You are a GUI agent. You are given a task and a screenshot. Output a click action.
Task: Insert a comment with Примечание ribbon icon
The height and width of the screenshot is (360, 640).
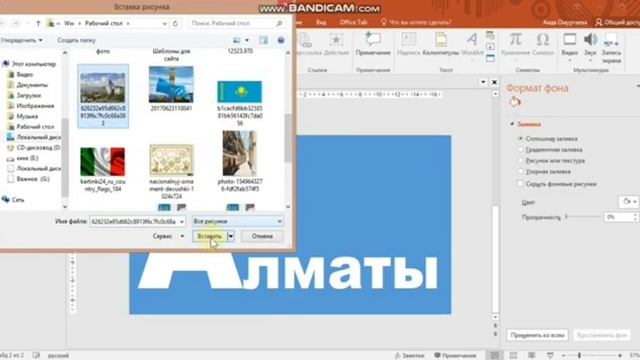[x=373, y=40]
